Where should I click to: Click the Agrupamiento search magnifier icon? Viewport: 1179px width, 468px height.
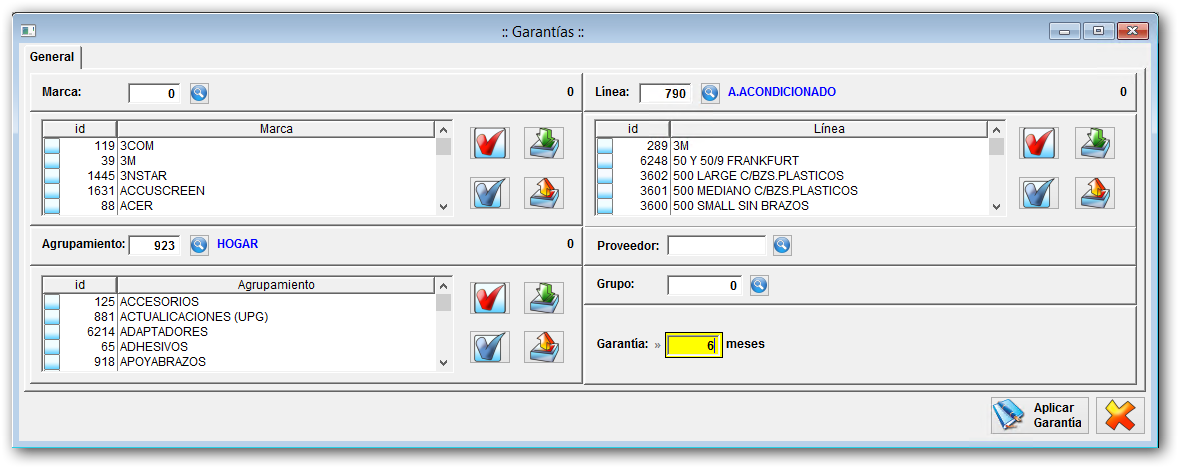tap(199, 244)
